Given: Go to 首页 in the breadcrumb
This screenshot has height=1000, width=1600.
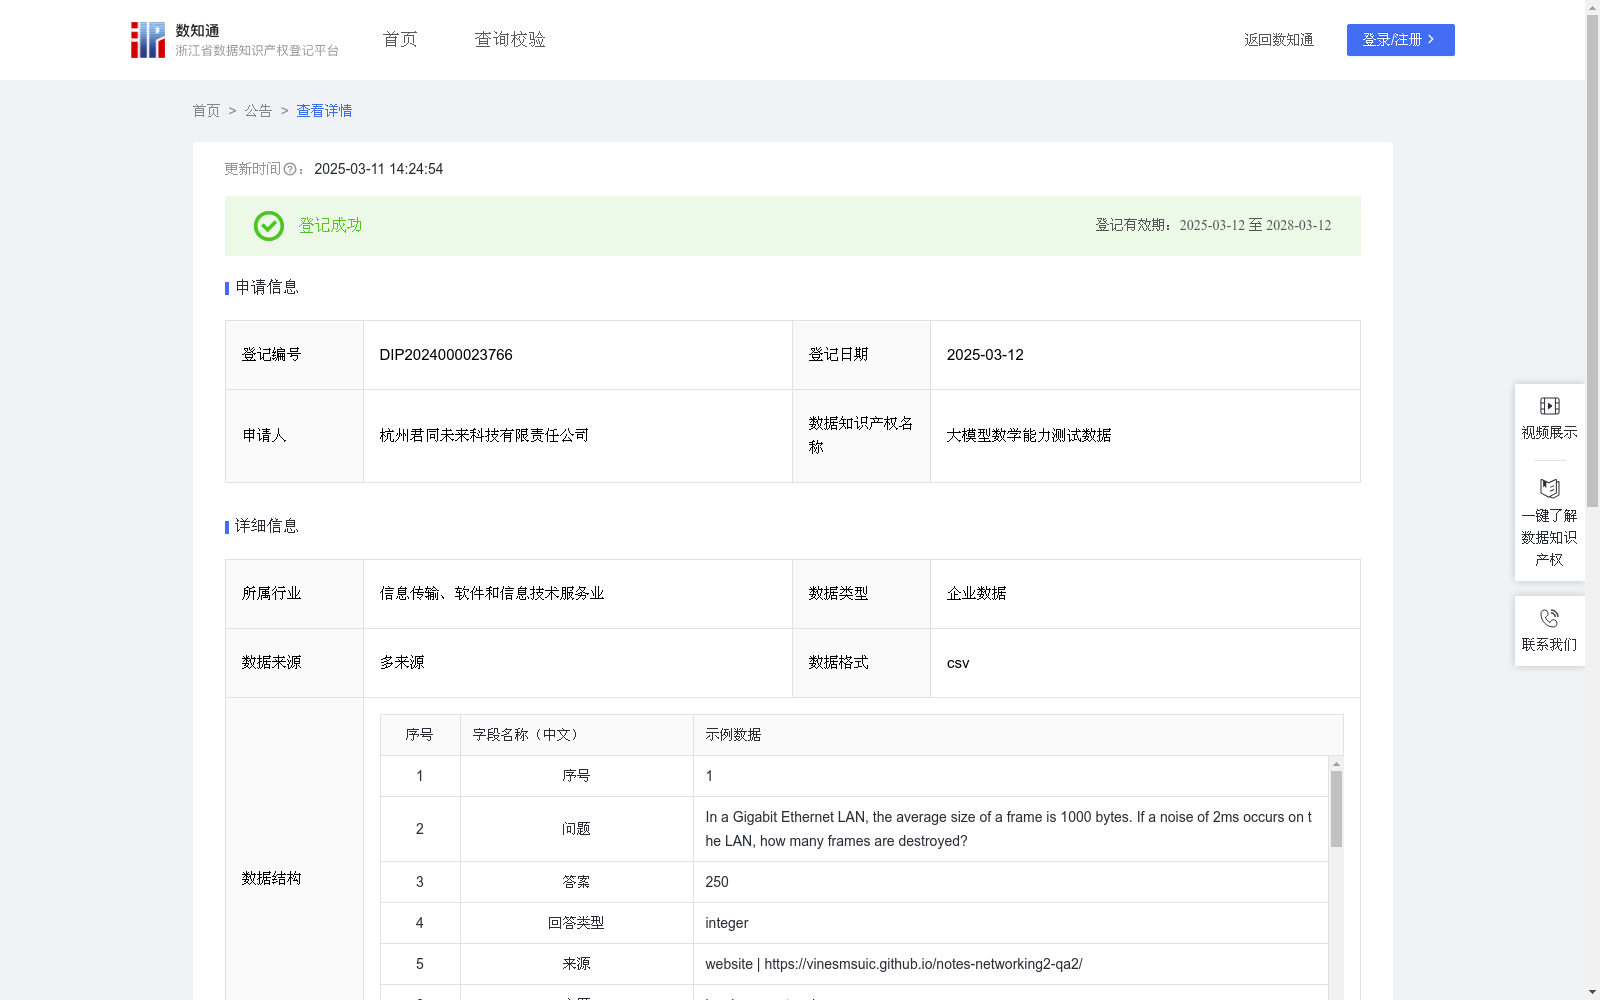Looking at the screenshot, I should pyautogui.click(x=206, y=111).
